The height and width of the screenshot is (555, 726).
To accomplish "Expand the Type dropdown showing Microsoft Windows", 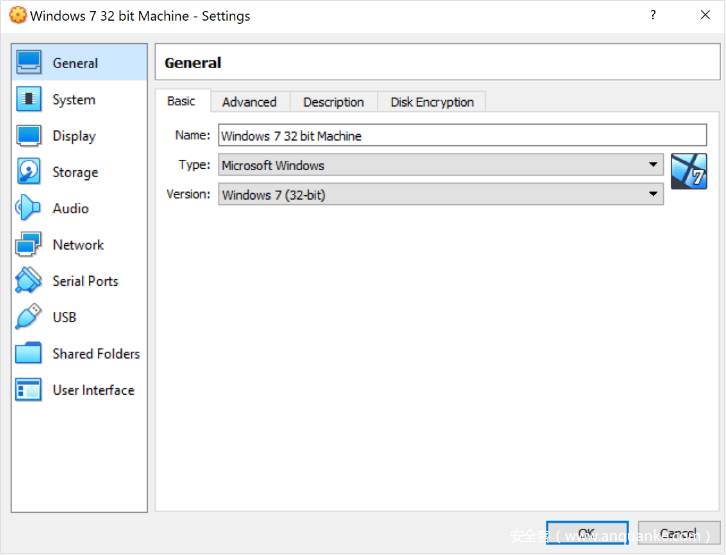I will pos(440,165).
